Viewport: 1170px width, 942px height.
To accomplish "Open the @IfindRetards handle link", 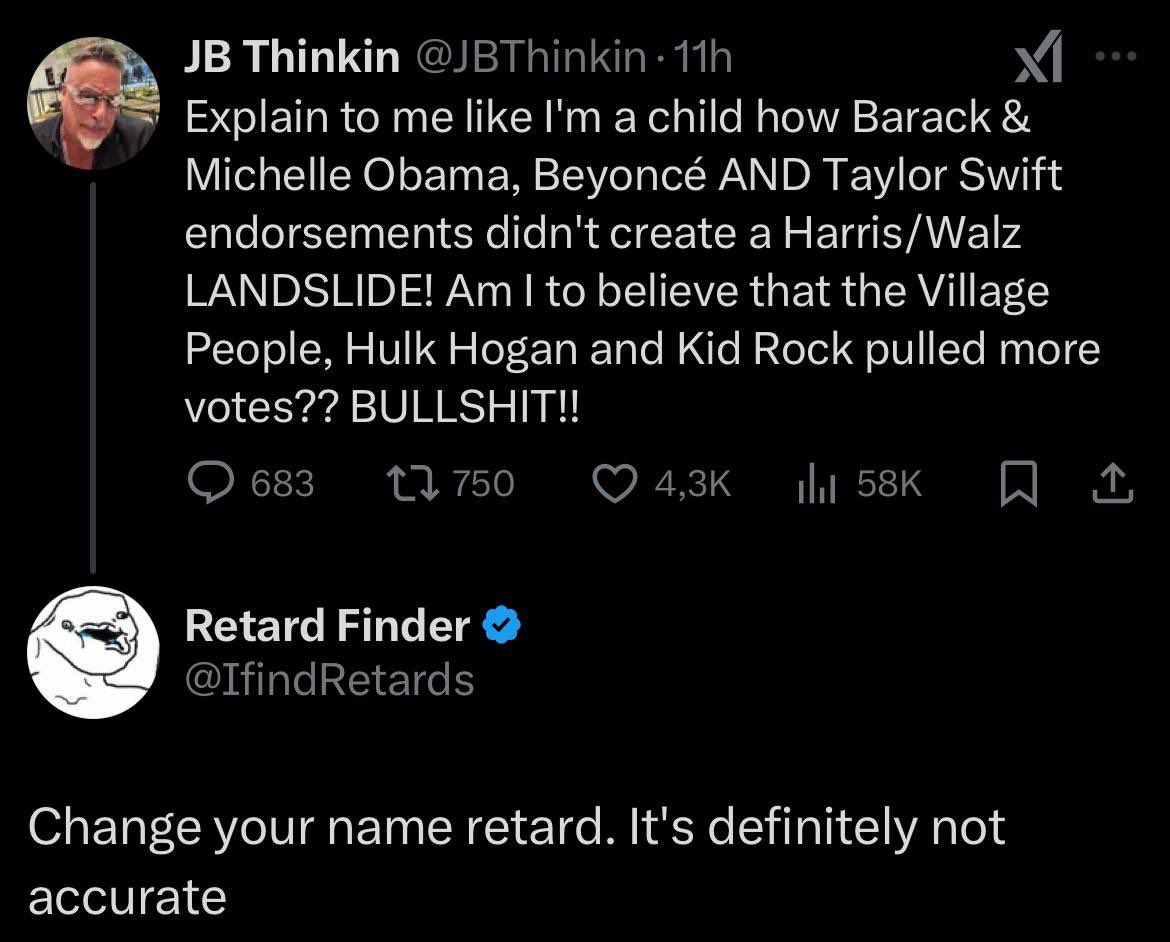I will (x=329, y=680).
